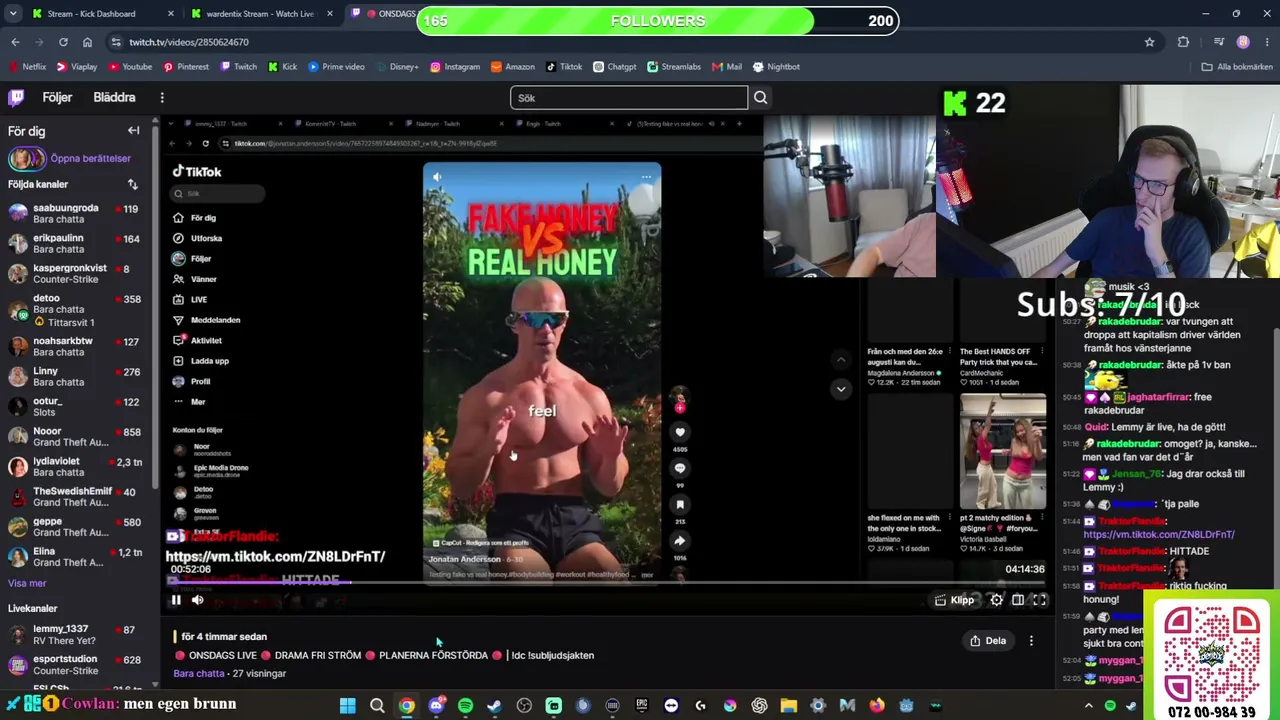The image size is (1280, 720).
Task: Open the tiktok link in chat
Action: tap(1159, 535)
